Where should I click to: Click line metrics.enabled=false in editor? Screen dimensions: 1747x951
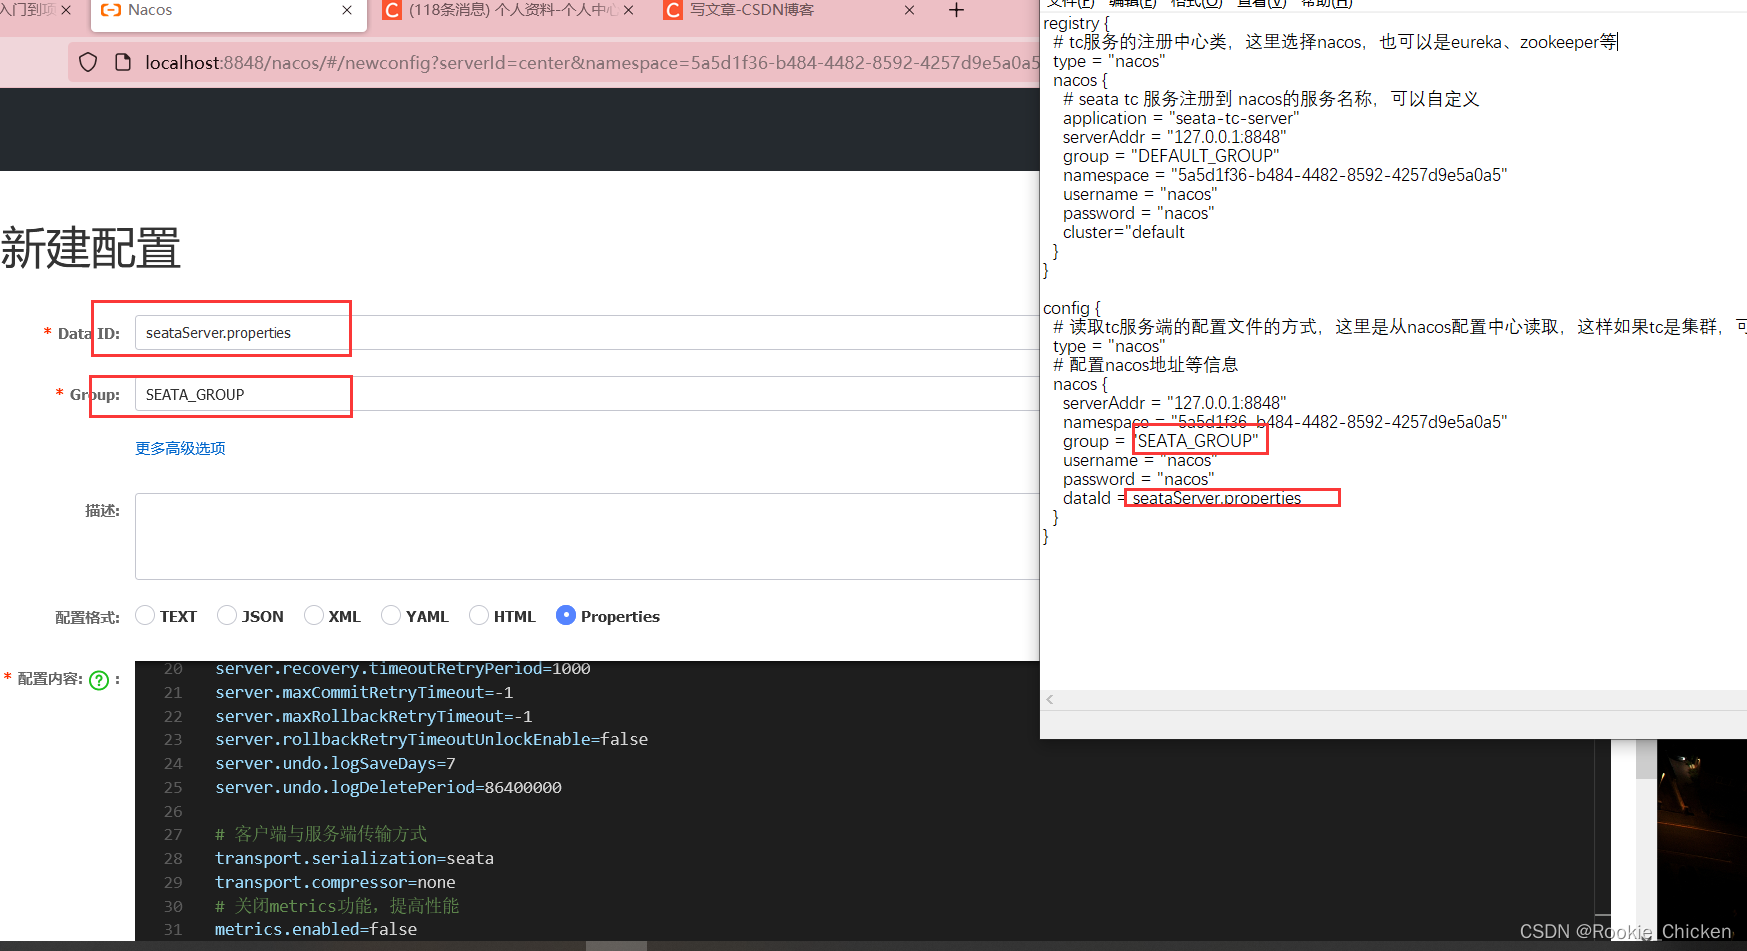pyautogui.click(x=316, y=929)
